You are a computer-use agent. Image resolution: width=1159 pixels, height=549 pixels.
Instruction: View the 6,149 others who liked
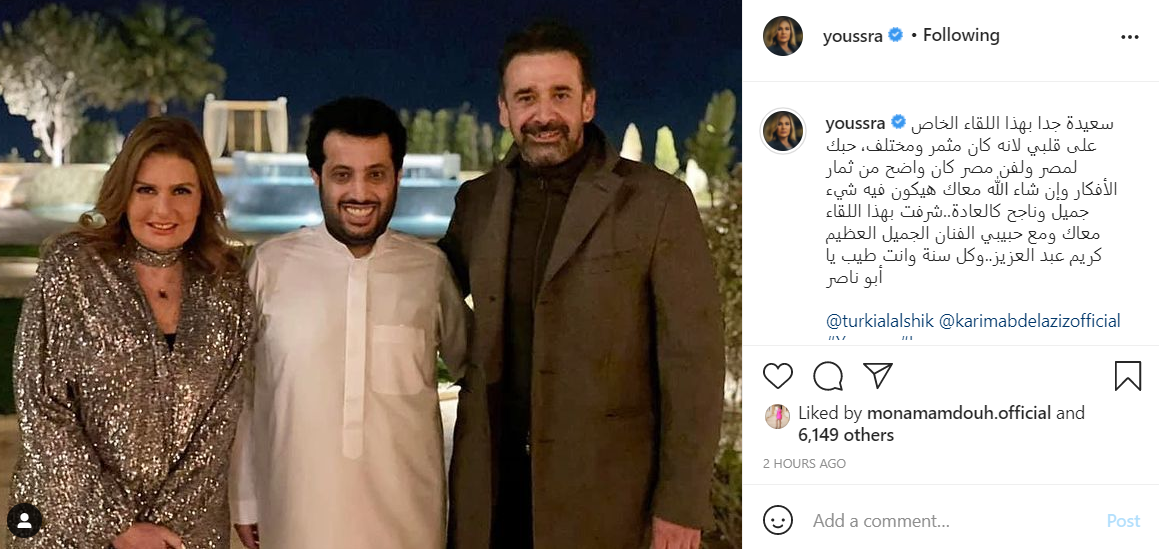(x=846, y=435)
